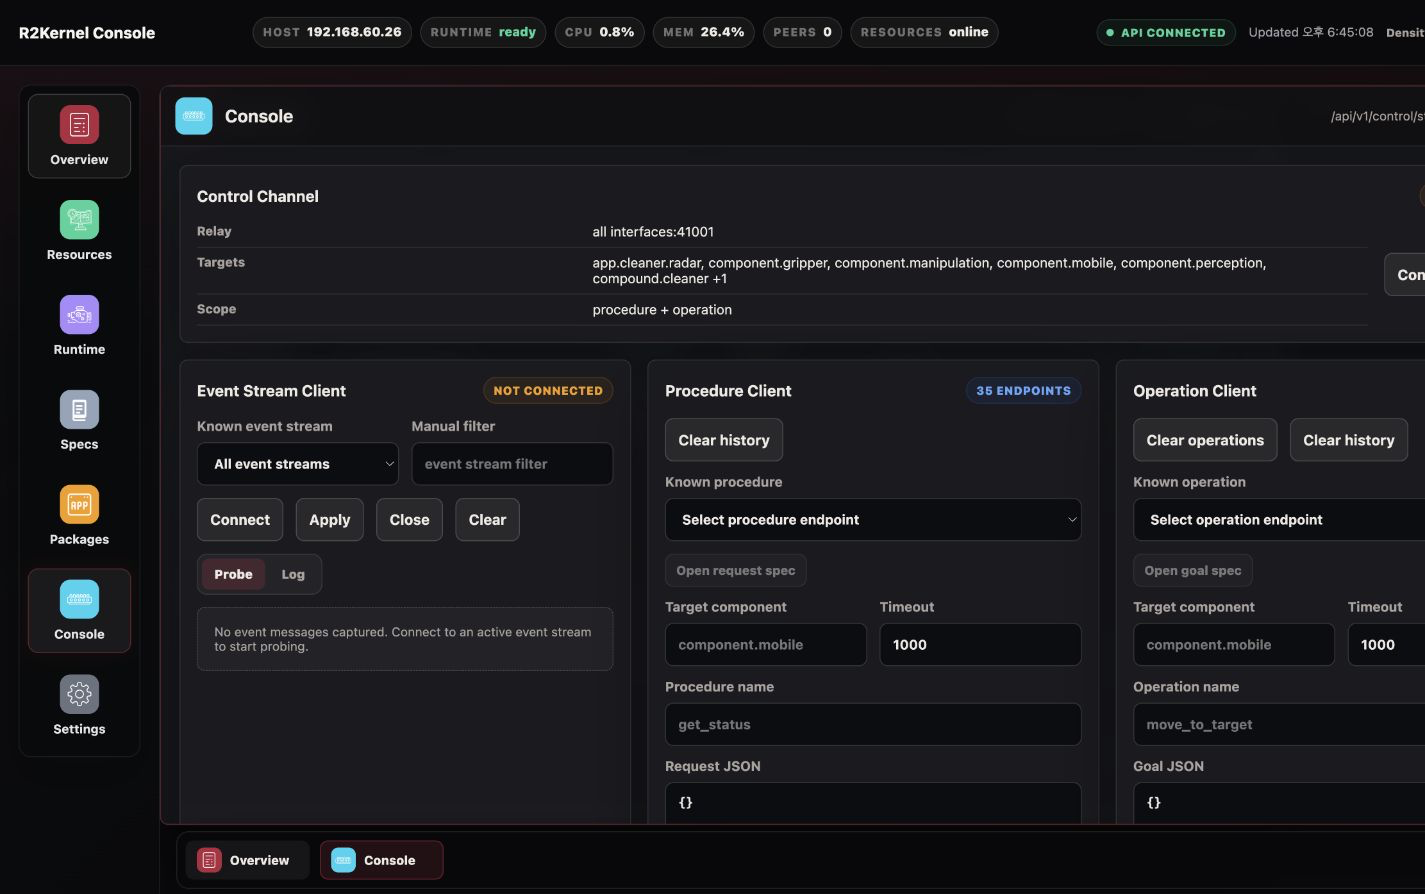Image resolution: width=1425 pixels, height=894 pixels.
Task: Click the 'Updated 오후 6:45:08' text
Action: [x=1311, y=33]
